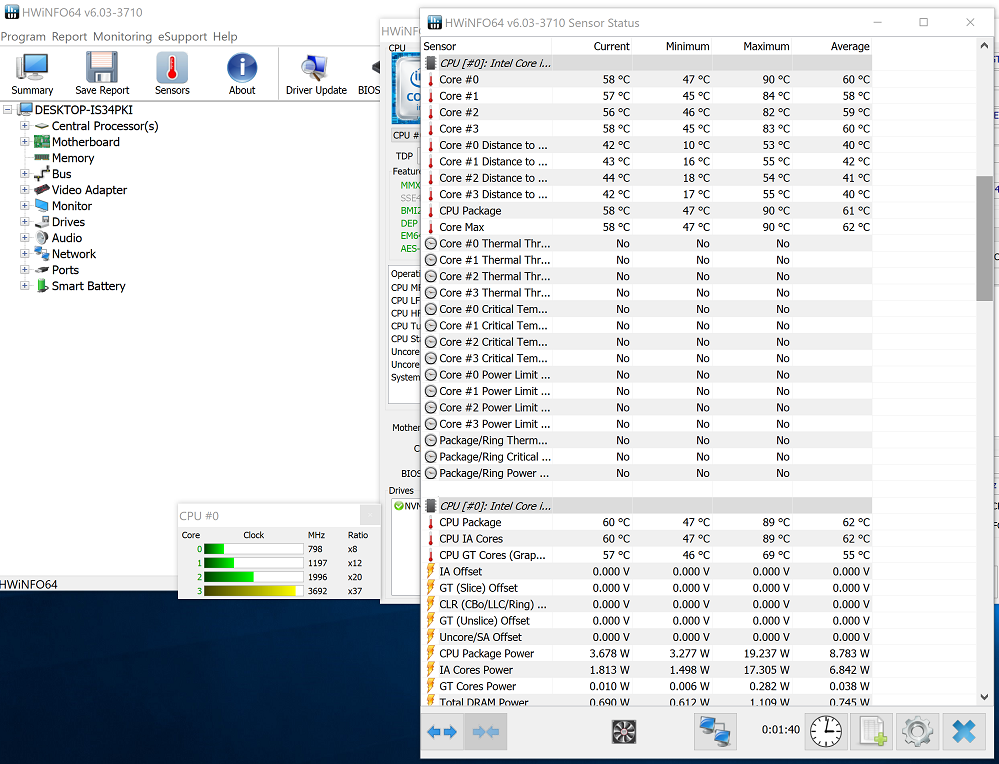This screenshot has height=764, width=999.
Task: Click the Average column header
Action: pos(832,47)
